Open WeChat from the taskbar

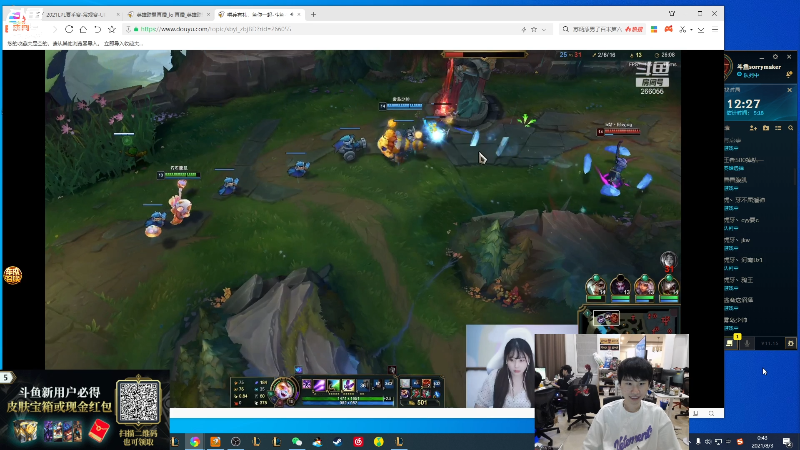297,441
